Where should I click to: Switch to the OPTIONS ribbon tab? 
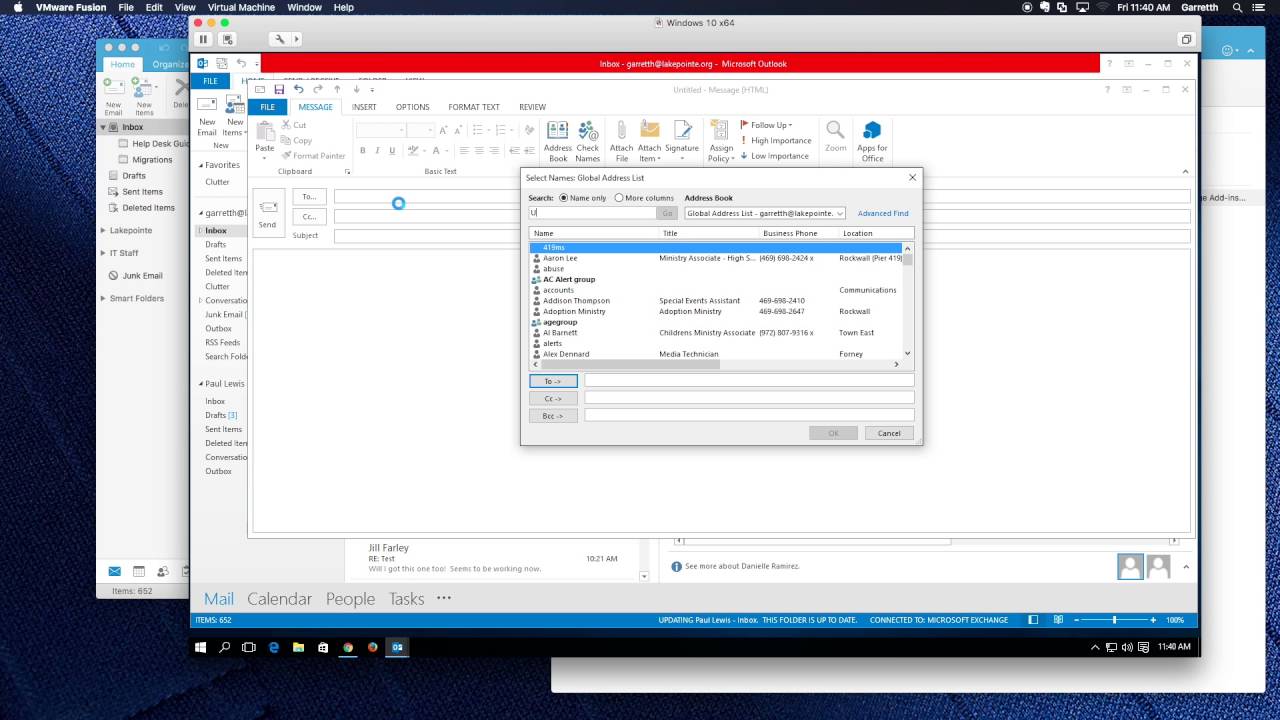412,107
